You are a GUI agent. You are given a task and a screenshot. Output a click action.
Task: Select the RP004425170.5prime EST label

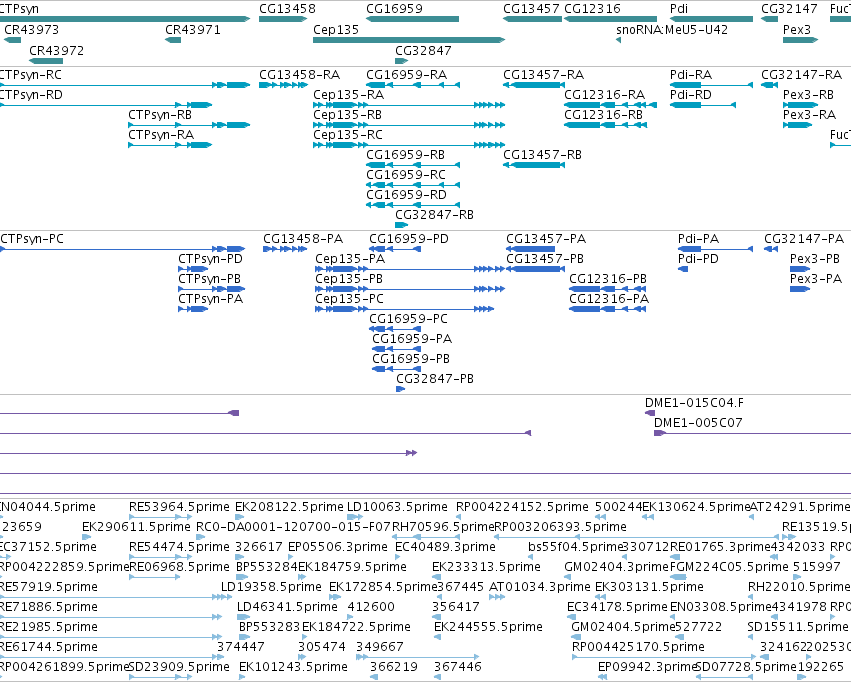pyautogui.click(x=638, y=647)
